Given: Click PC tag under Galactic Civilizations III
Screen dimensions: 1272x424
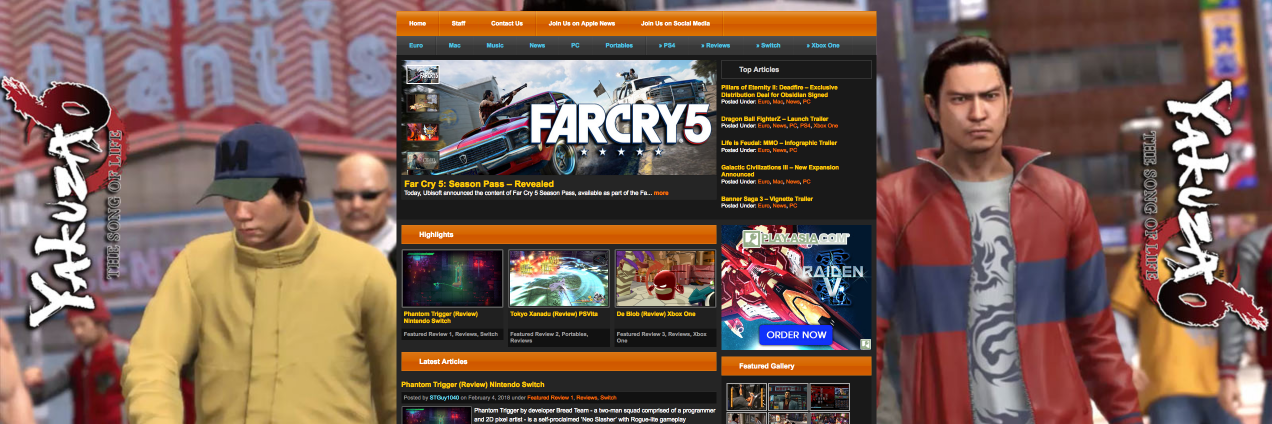Looking at the screenshot, I should (x=807, y=181).
